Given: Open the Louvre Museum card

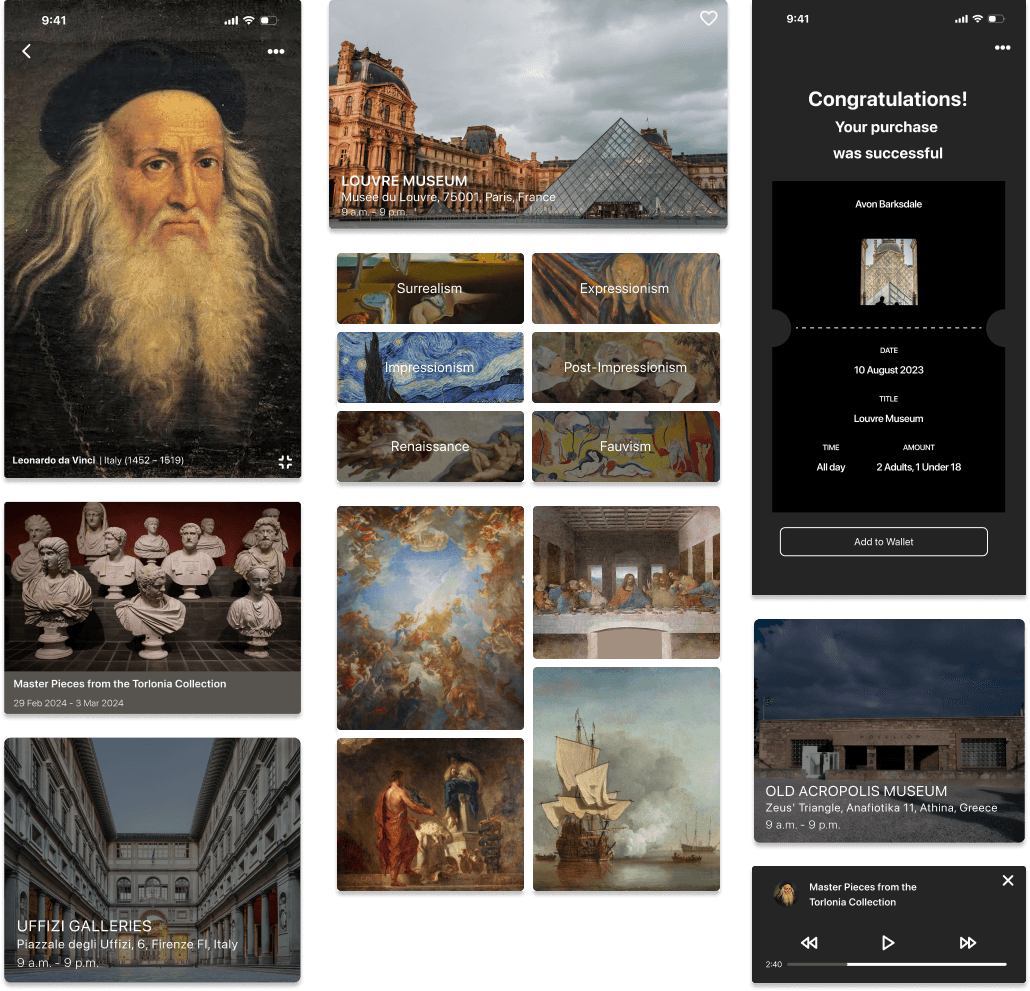Looking at the screenshot, I should [528, 114].
